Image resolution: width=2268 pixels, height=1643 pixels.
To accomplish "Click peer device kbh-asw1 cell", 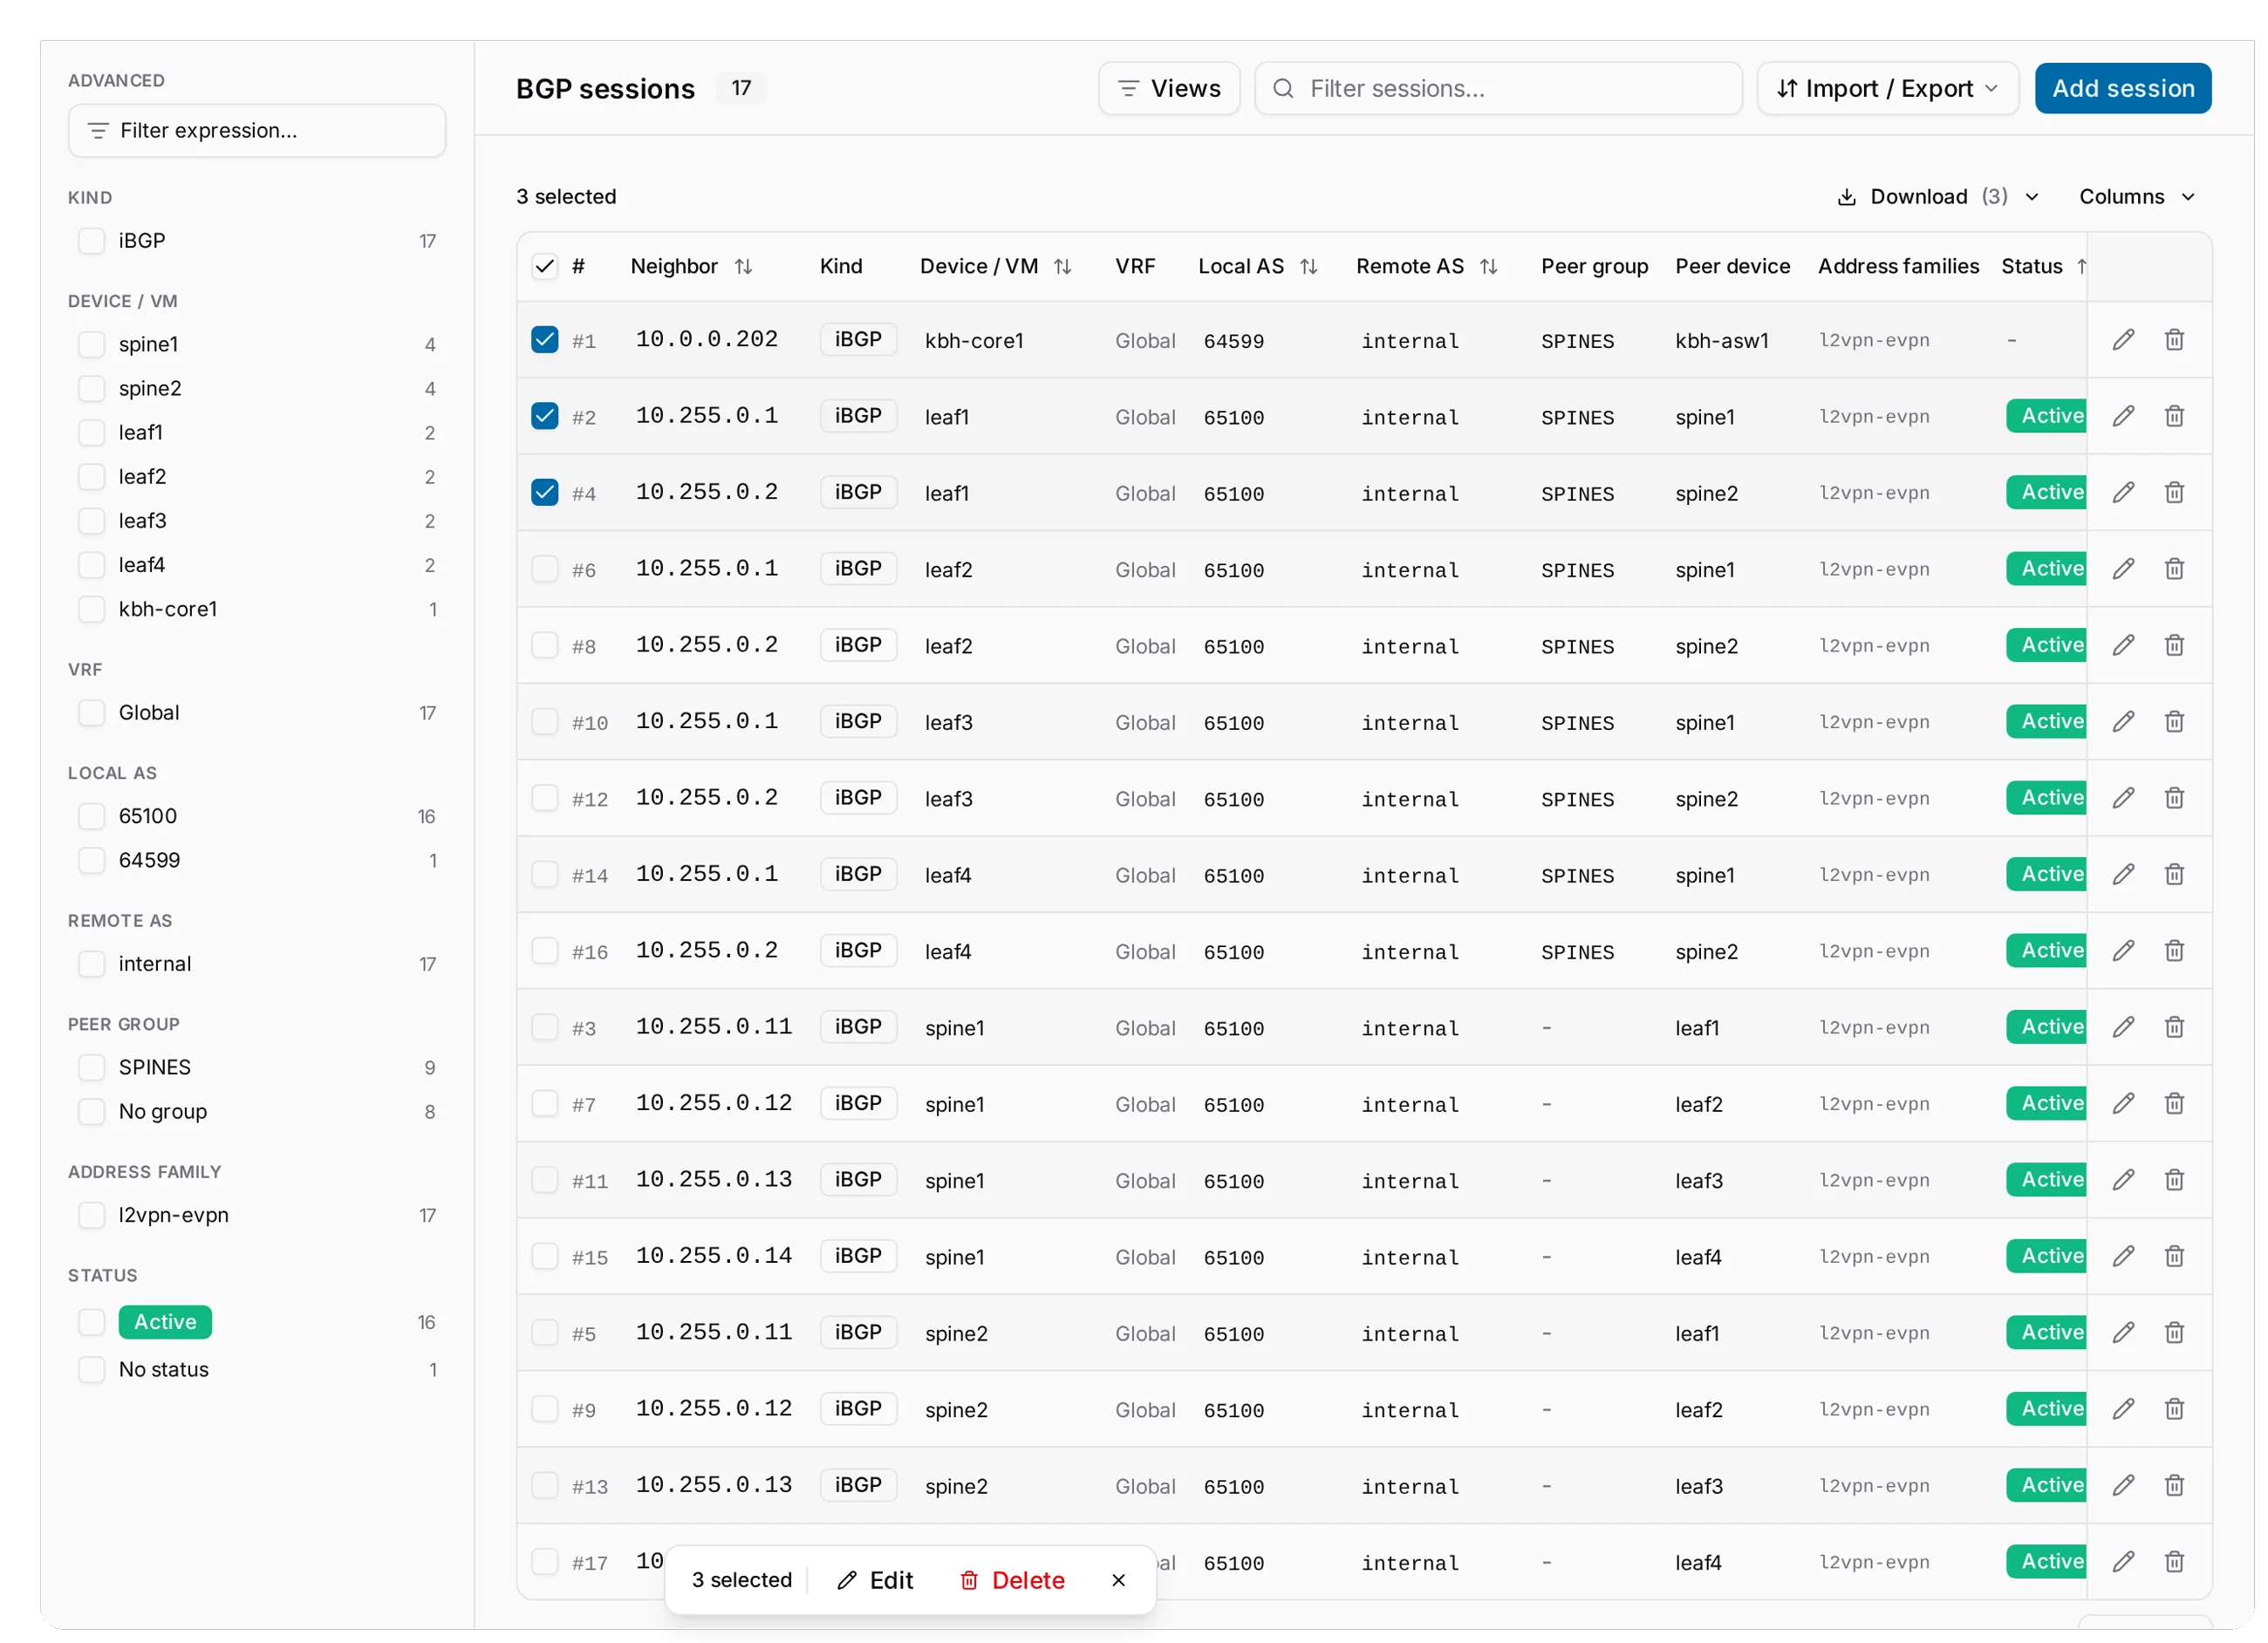I will (x=1722, y=341).
